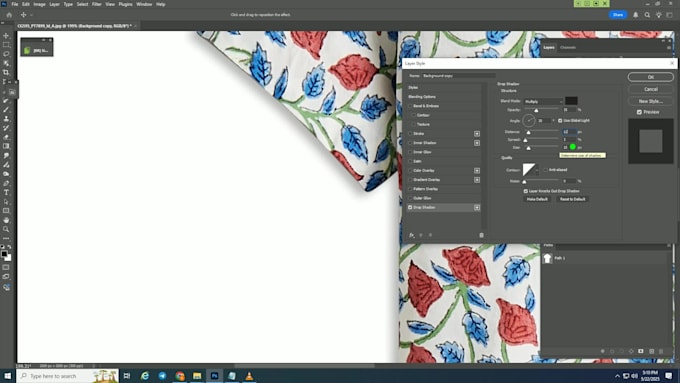Select the Rectangle shape tool
This screenshot has height=383, width=680.
pos(6,211)
